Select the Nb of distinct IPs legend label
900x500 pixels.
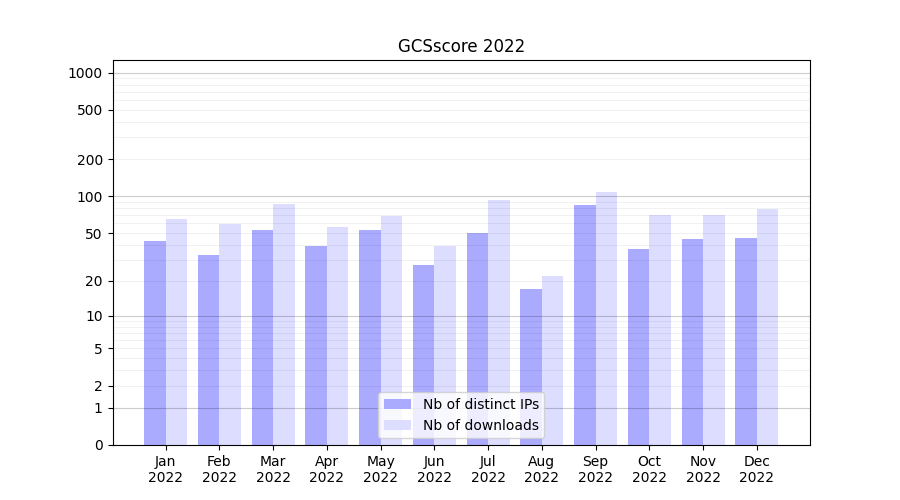pyautogui.click(x=480, y=404)
